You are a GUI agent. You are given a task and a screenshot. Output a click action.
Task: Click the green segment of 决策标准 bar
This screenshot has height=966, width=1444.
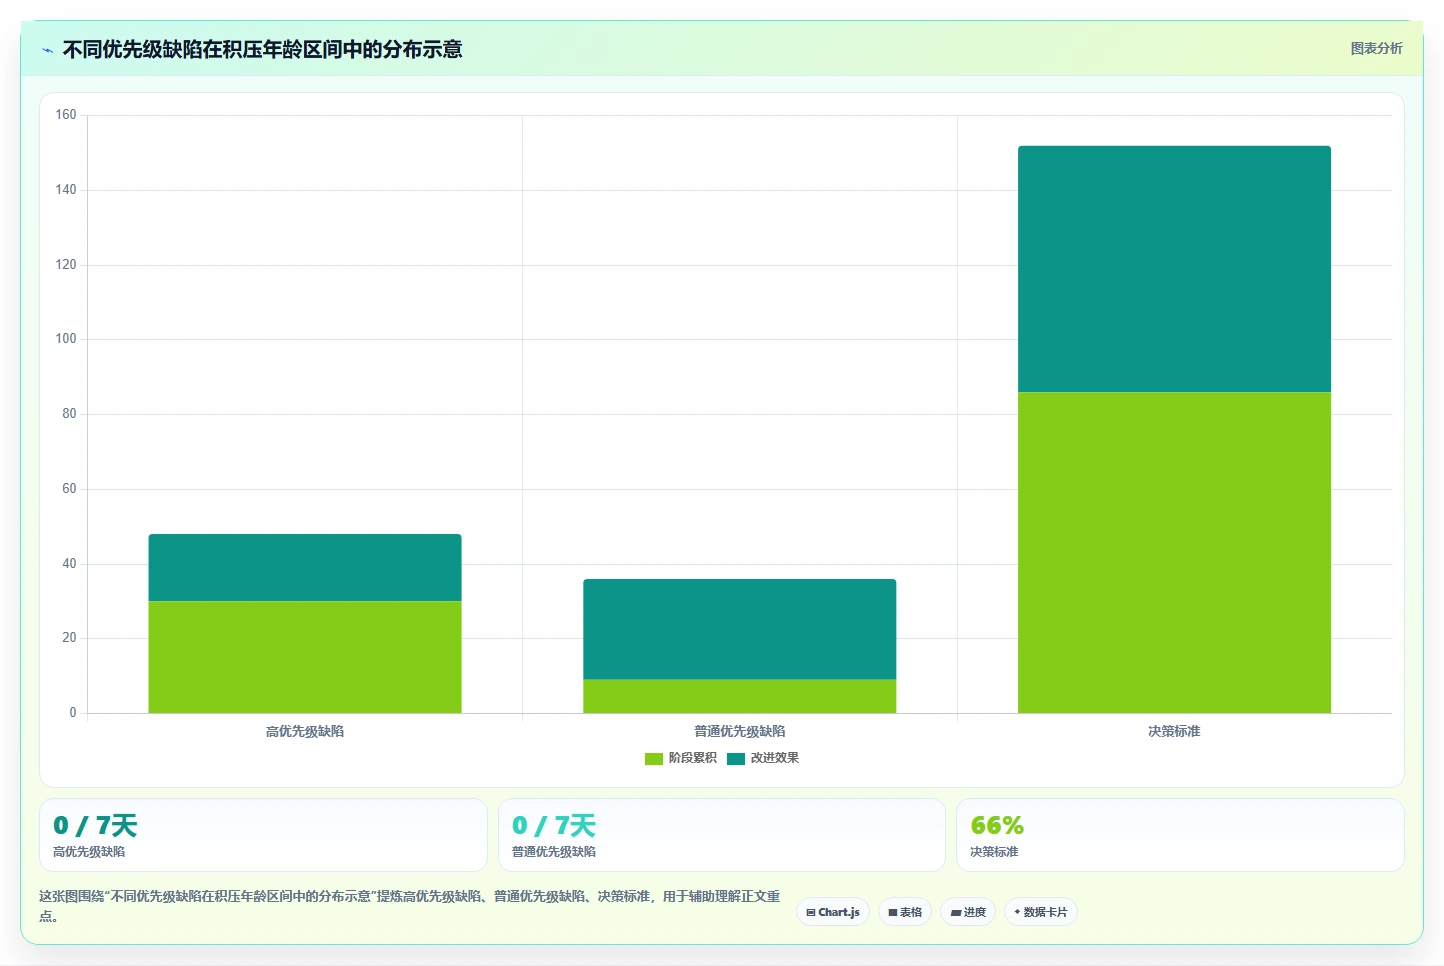pyautogui.click(x=1174, y=552)
